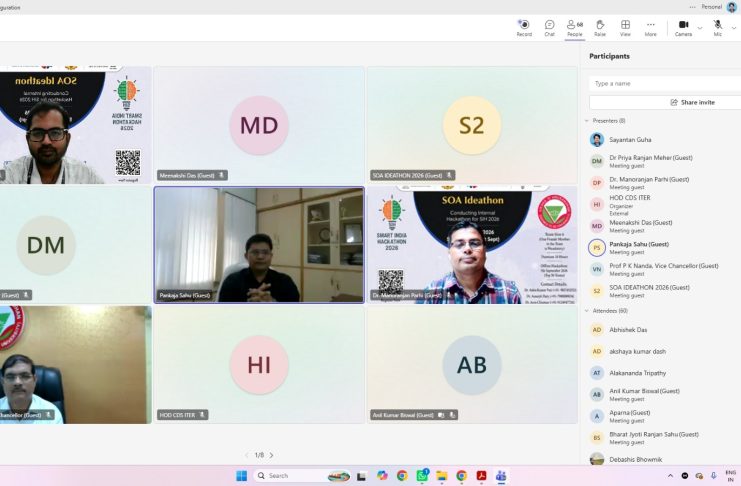
Task: Open the View layout options
Action: click(625, 28)
